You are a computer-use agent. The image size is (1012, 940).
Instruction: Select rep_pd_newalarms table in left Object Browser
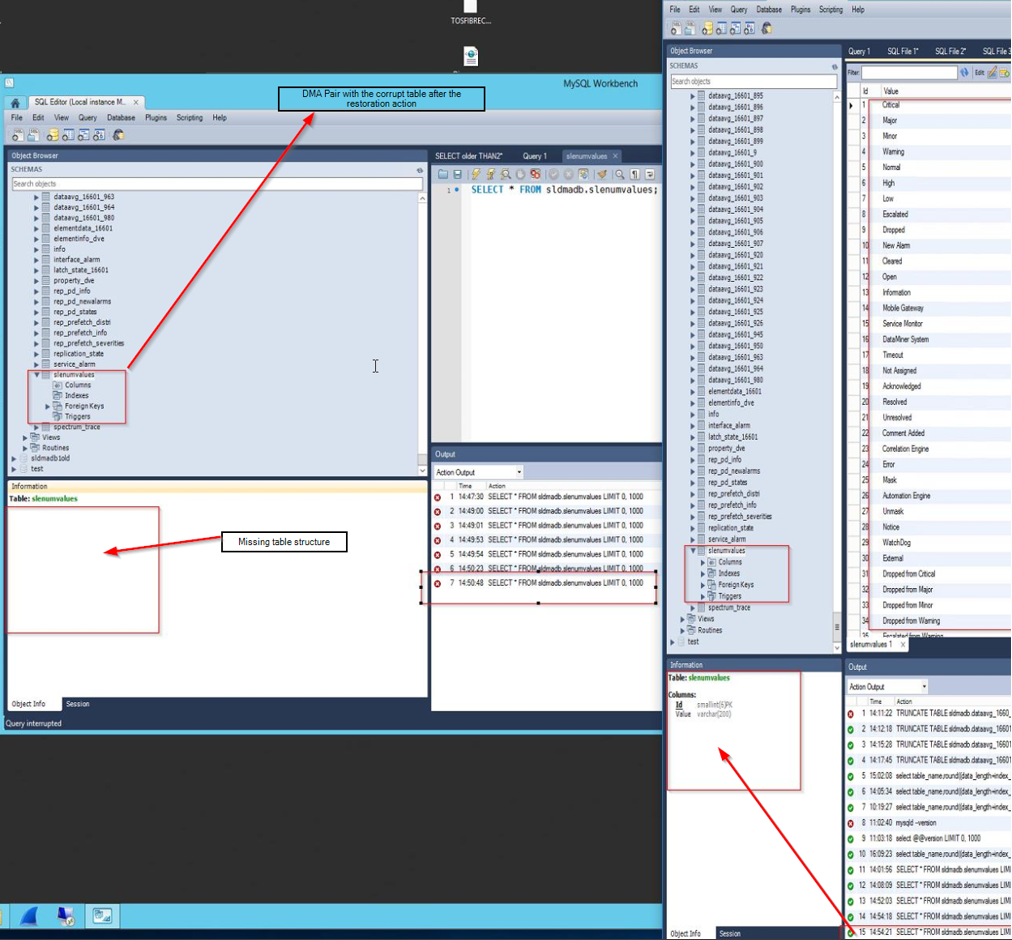tap(82, 301)
